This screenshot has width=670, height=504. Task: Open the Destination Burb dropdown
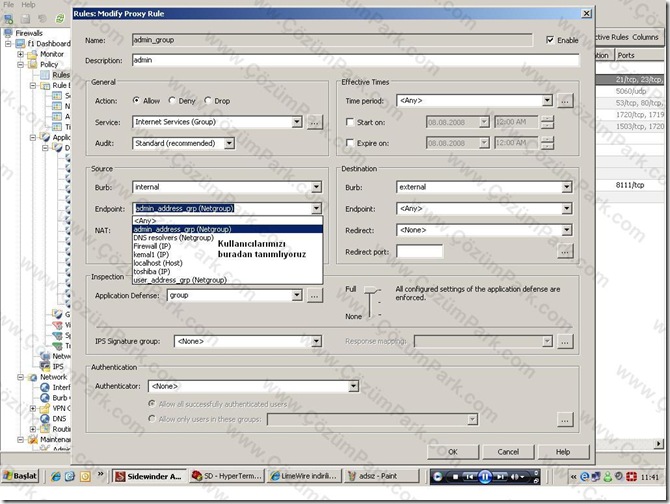click(567, 187)
